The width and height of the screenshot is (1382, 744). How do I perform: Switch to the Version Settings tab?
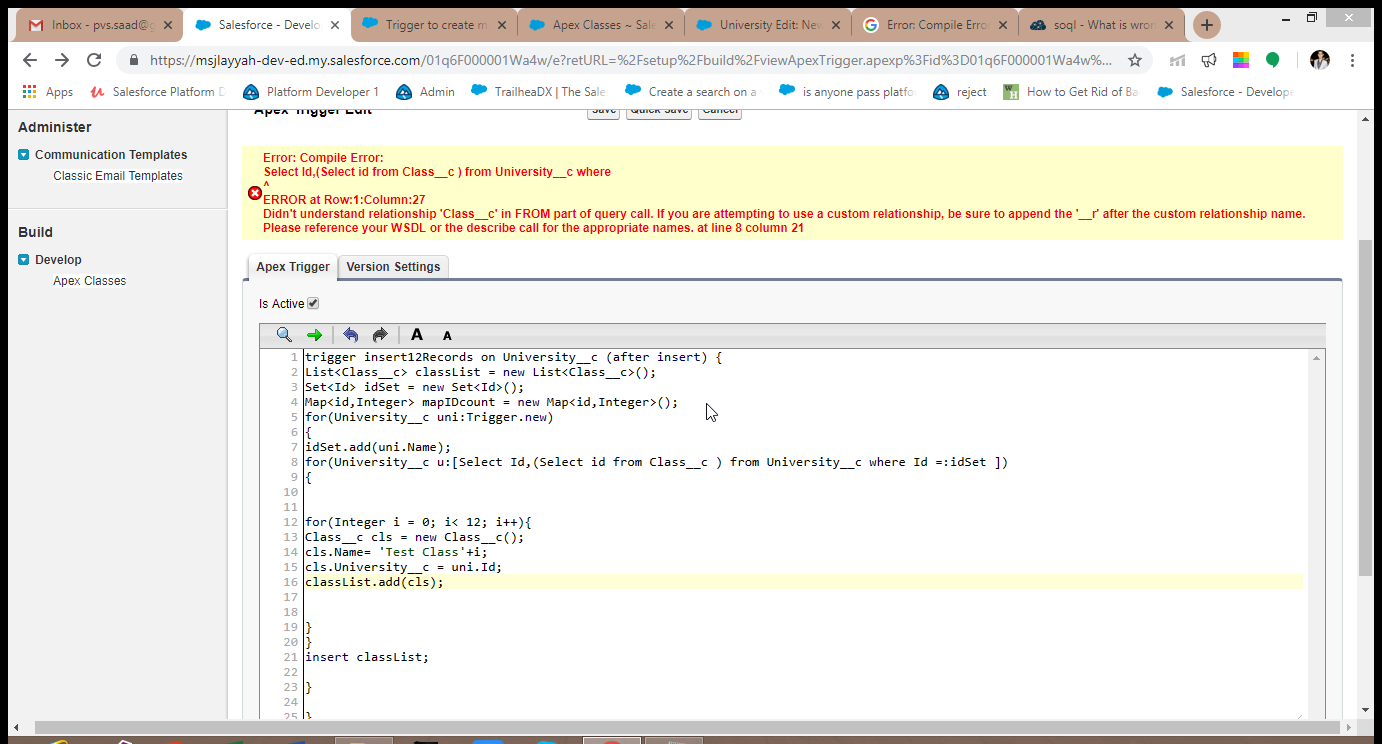click(392, 267)
